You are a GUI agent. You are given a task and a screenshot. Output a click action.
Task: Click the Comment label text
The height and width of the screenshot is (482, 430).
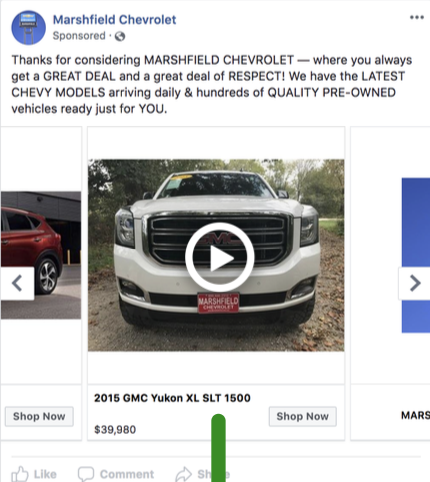(x=127, y=474)
